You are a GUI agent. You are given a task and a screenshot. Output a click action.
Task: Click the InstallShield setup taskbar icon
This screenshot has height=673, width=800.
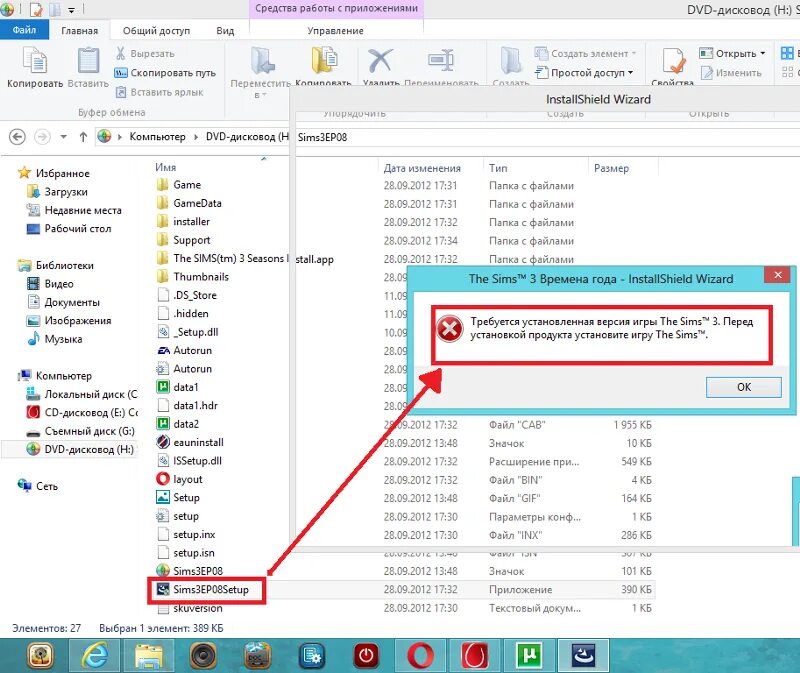pos(583,655)
